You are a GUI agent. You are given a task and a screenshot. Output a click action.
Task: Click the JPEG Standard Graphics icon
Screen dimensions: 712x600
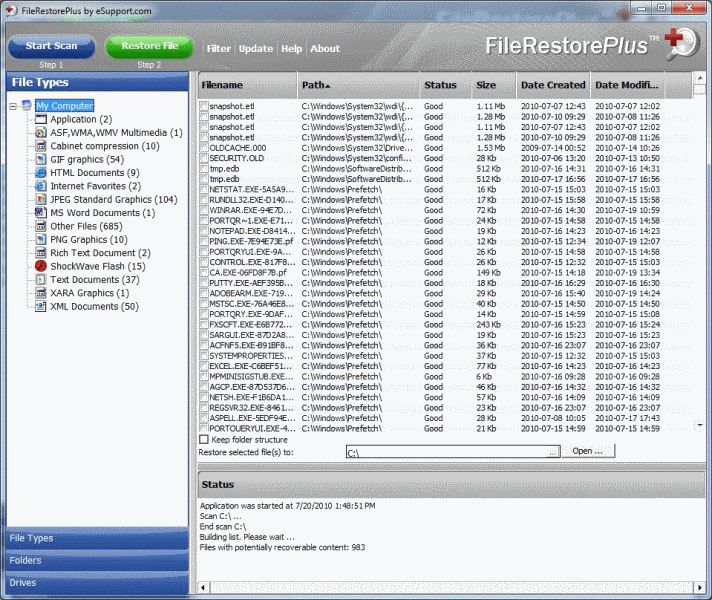[x=41, y=199]
